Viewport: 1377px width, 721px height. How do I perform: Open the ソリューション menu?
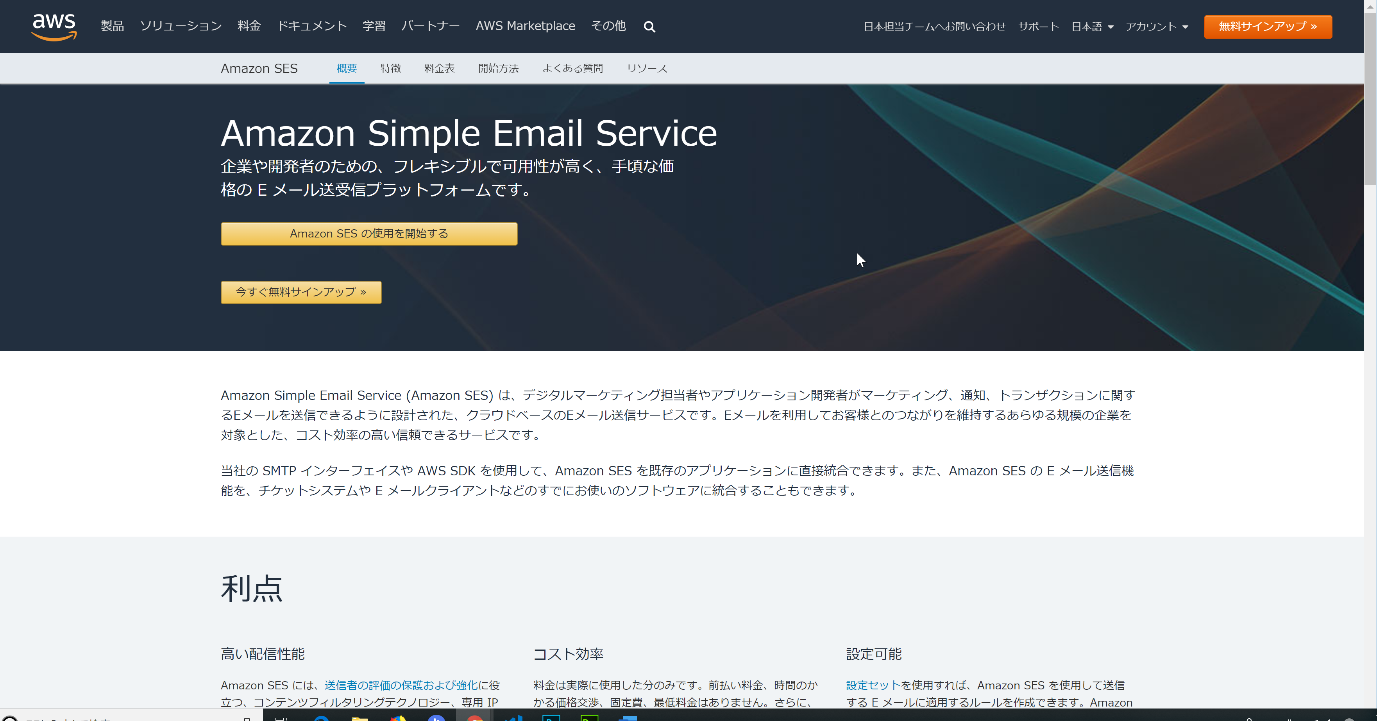click(180, 26)
